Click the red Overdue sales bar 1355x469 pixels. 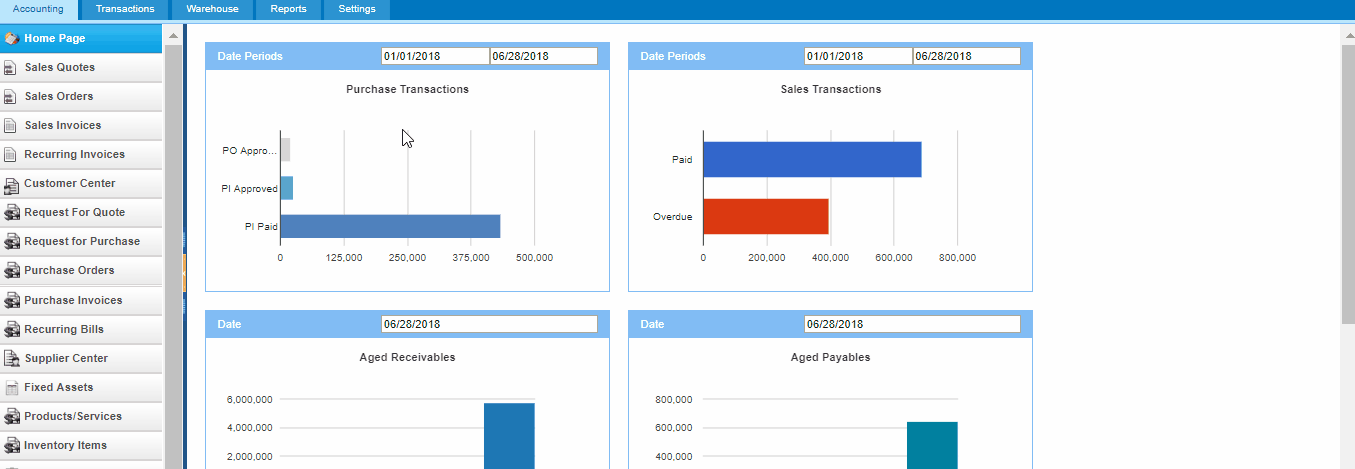(766, 216)
